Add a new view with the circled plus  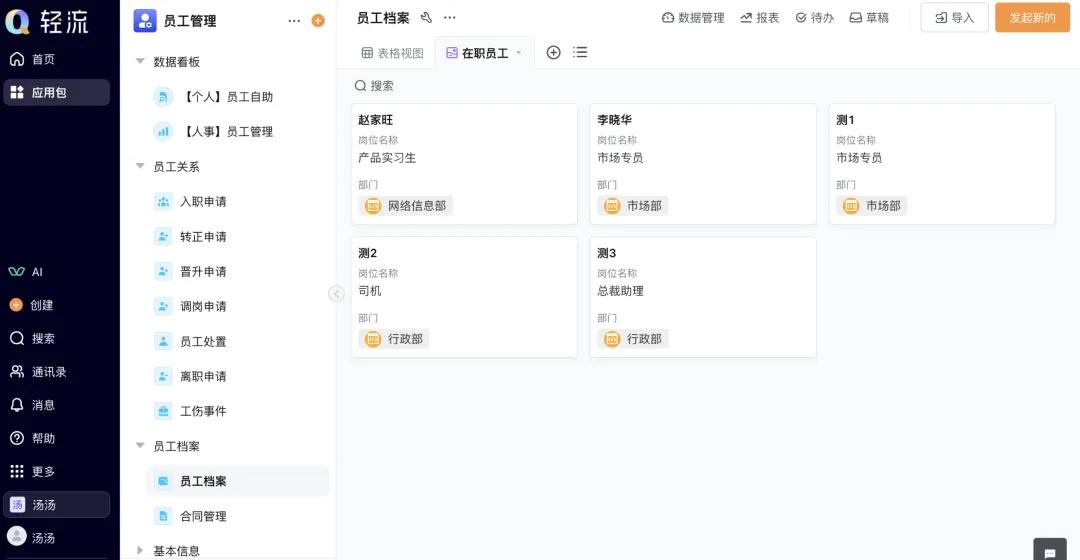coord(553,52)
